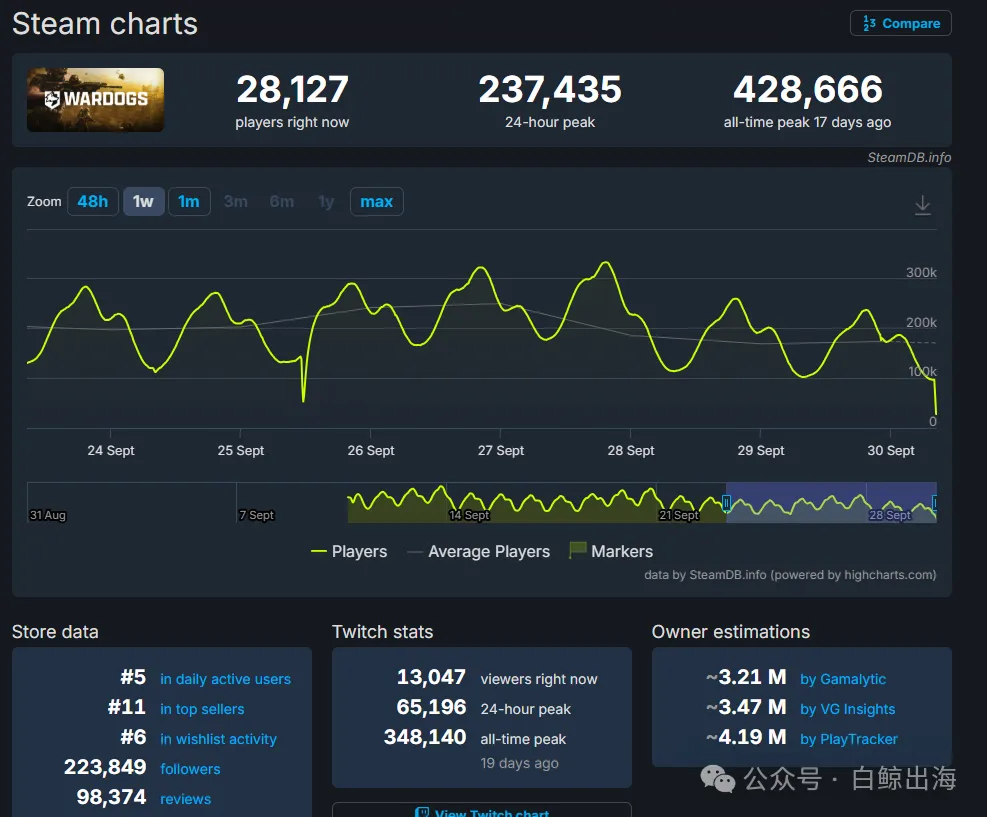
Task: Click the 348,140 Twitch all-time peak value
Action: (x=425, y=737)
